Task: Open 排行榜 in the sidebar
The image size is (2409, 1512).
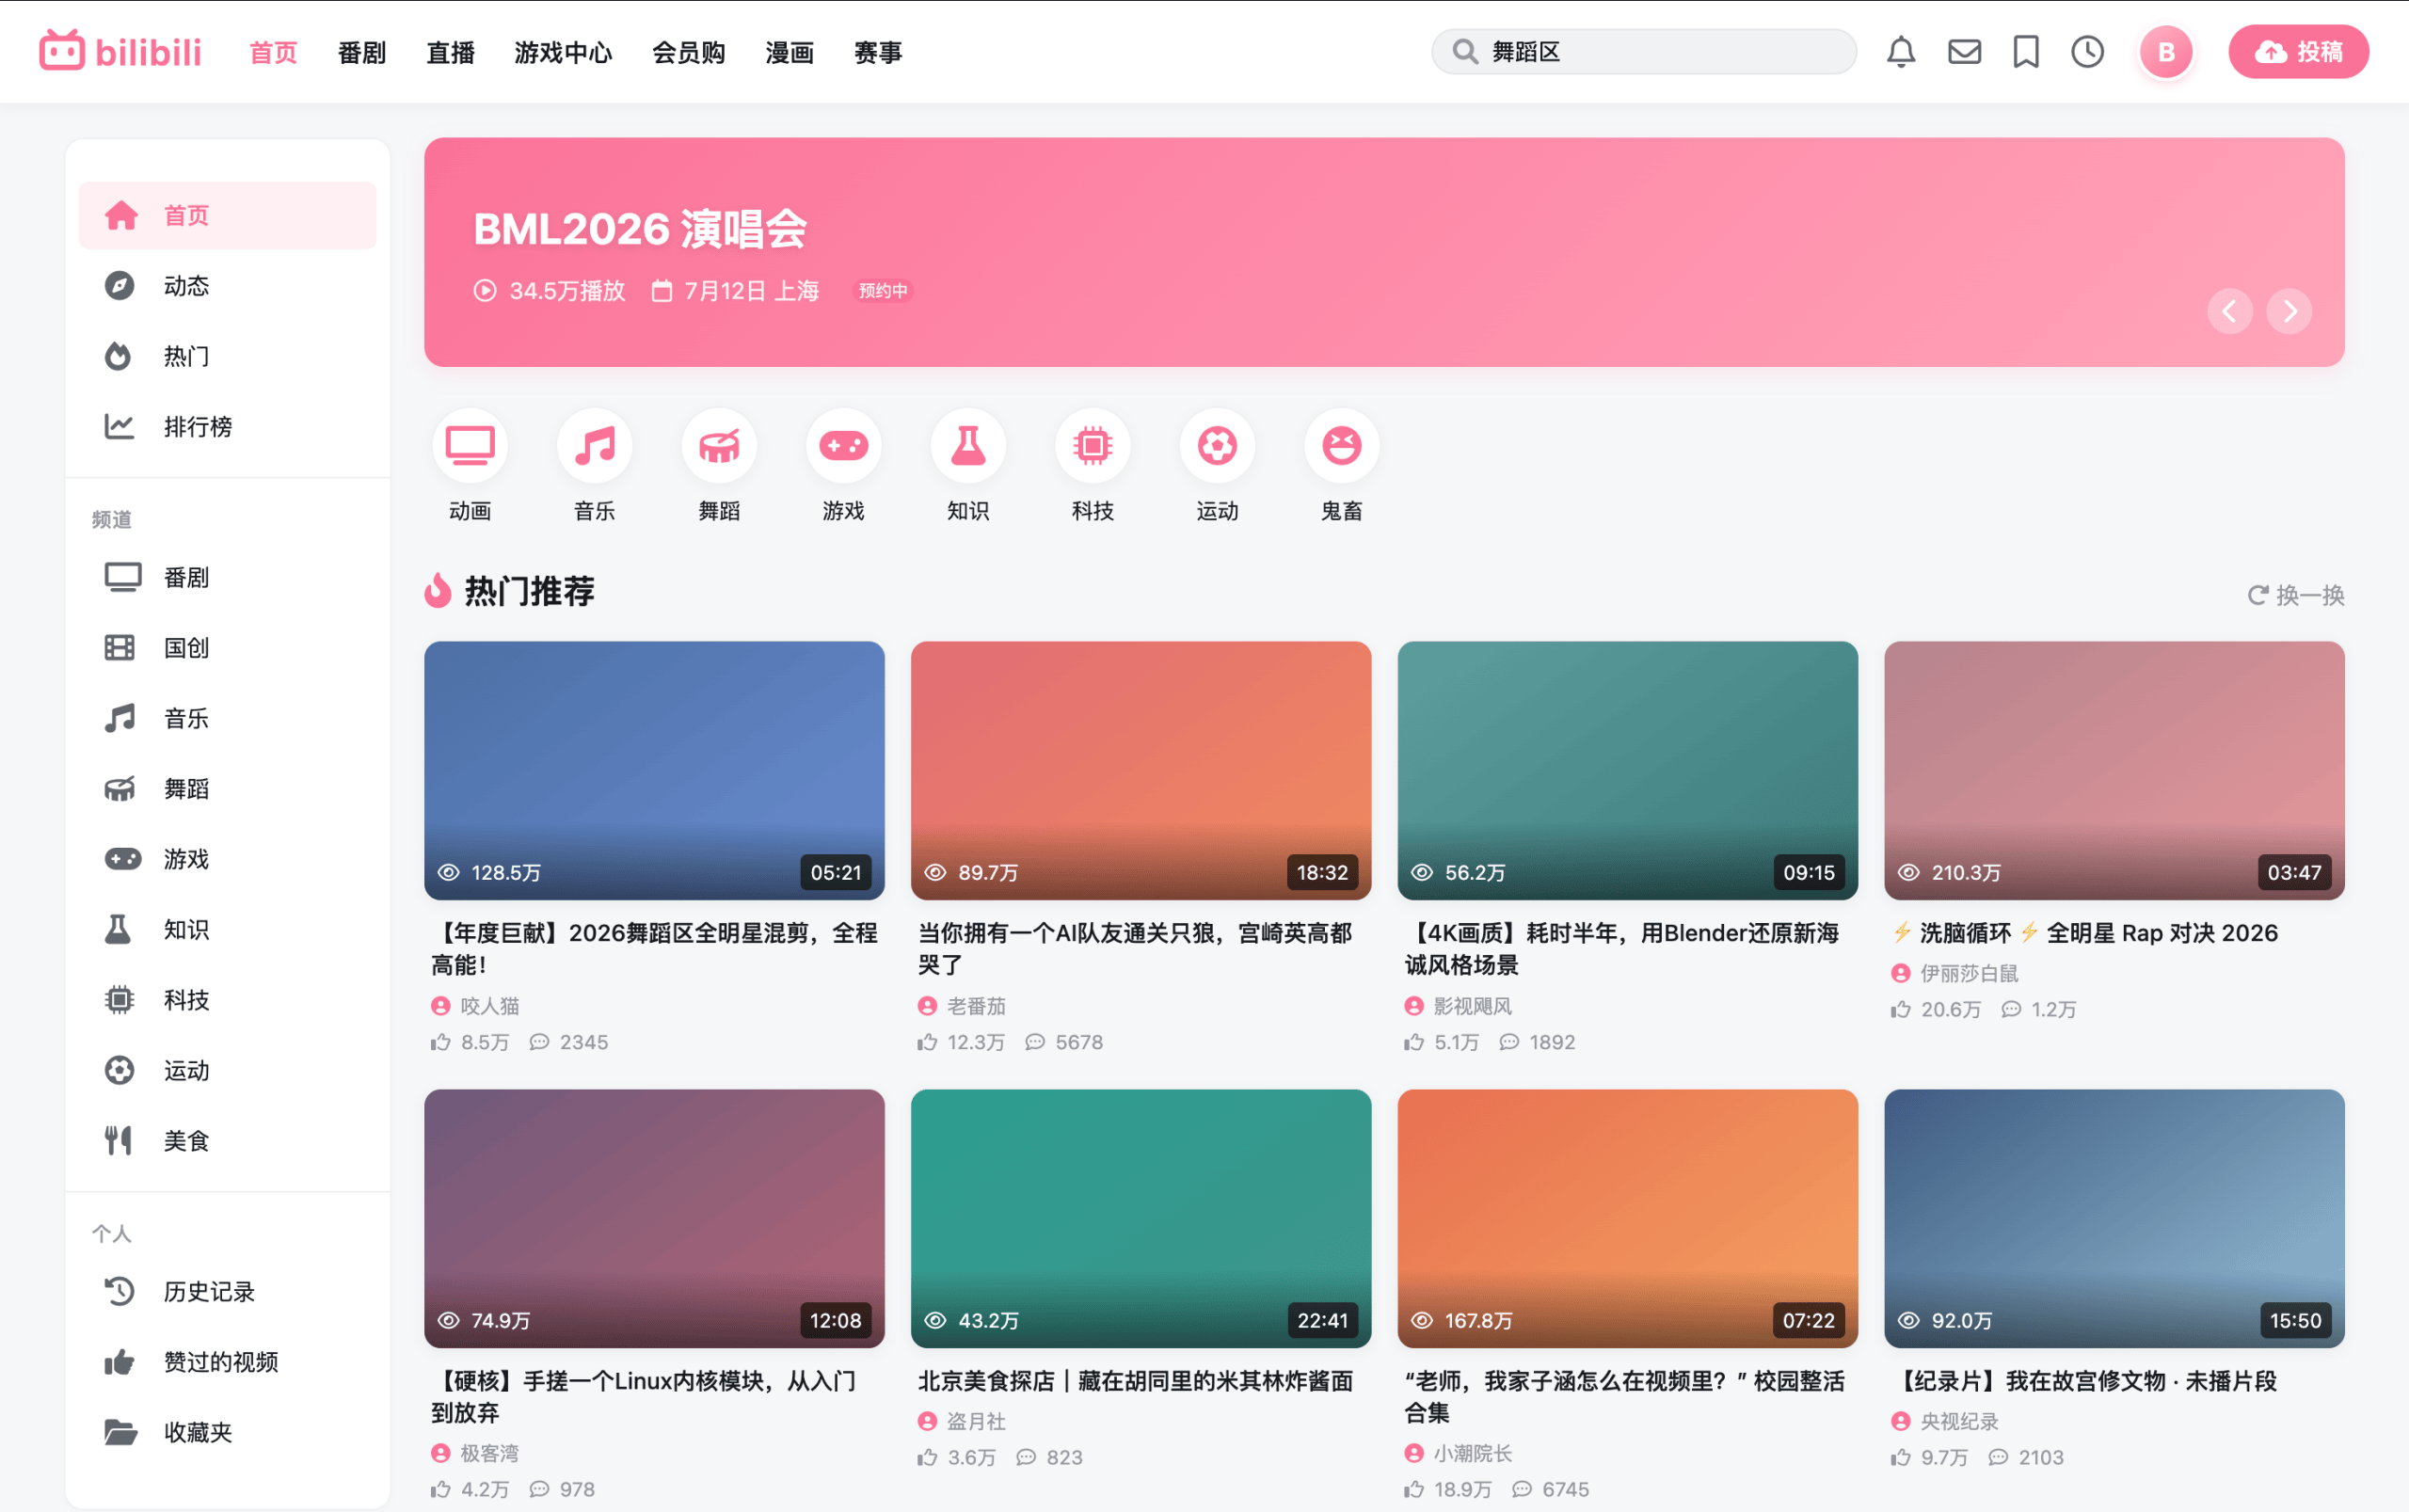Action: (198, 427)
